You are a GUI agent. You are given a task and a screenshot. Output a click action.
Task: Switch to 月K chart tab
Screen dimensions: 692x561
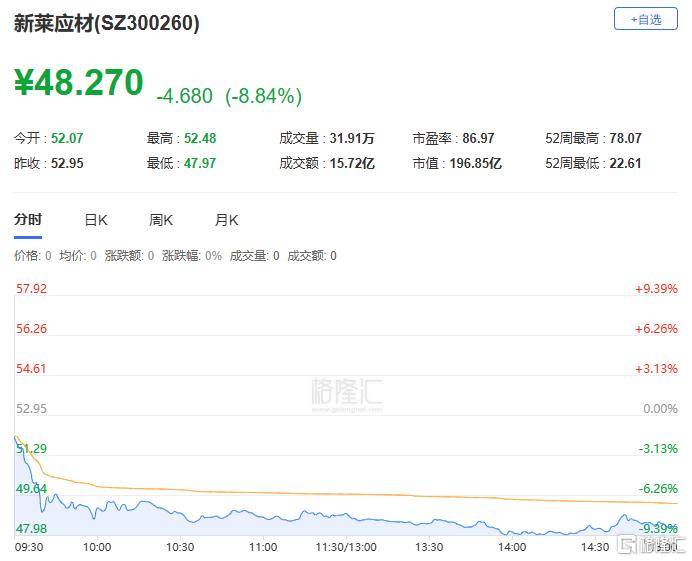(x=226, y=220)
